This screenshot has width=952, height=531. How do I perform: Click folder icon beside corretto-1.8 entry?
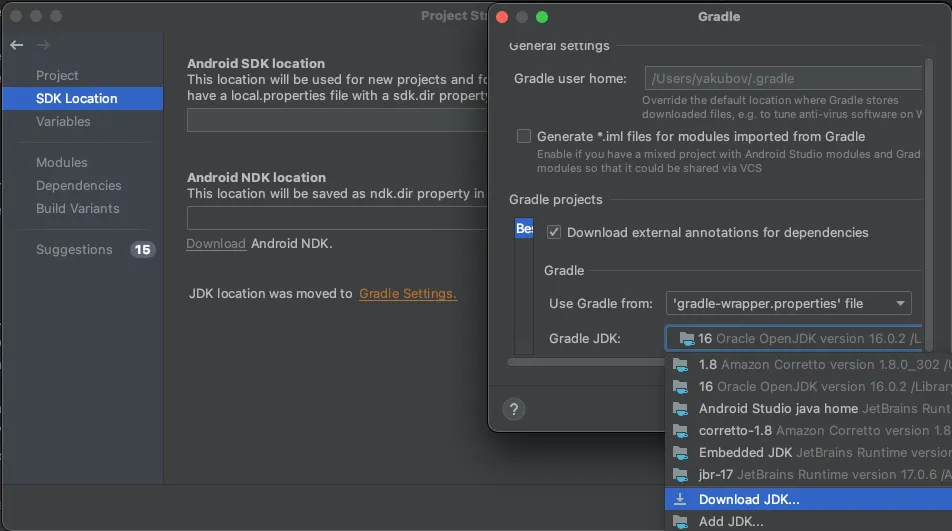[x=681, y=431]
